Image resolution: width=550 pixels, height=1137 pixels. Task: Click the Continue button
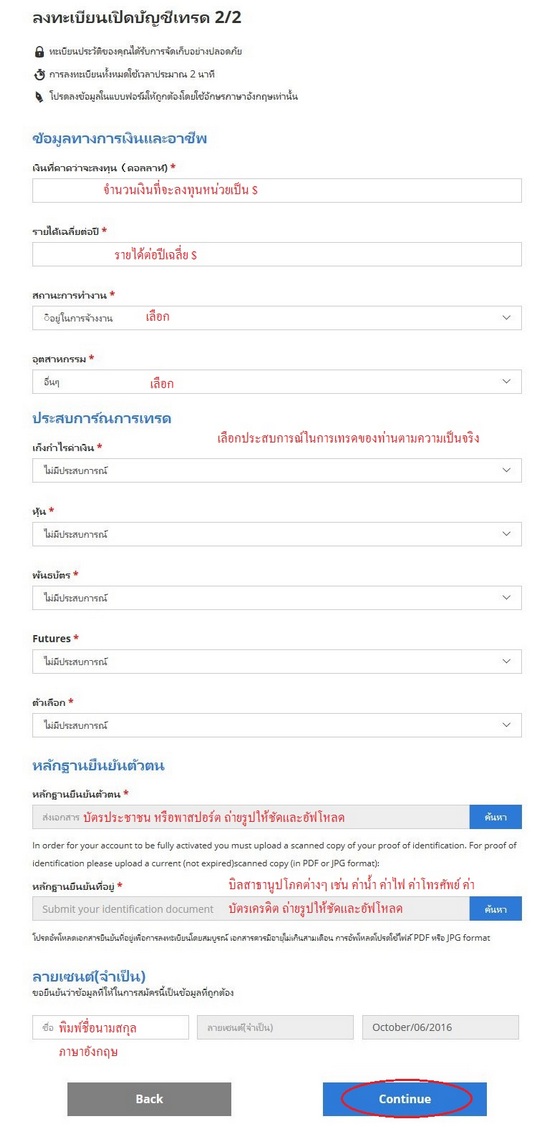pyautogui.click(x=405, y=1099)
